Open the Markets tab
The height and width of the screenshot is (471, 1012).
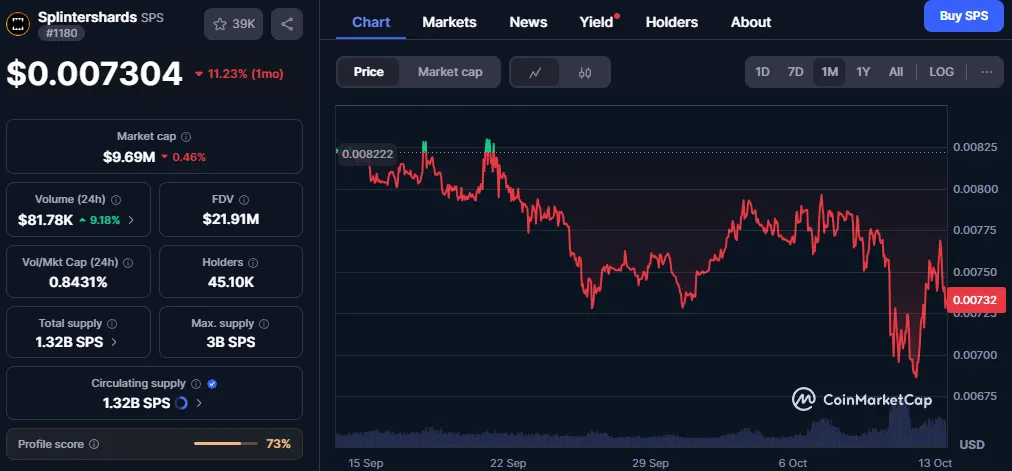pyautogui.click(x=449, y=22)
